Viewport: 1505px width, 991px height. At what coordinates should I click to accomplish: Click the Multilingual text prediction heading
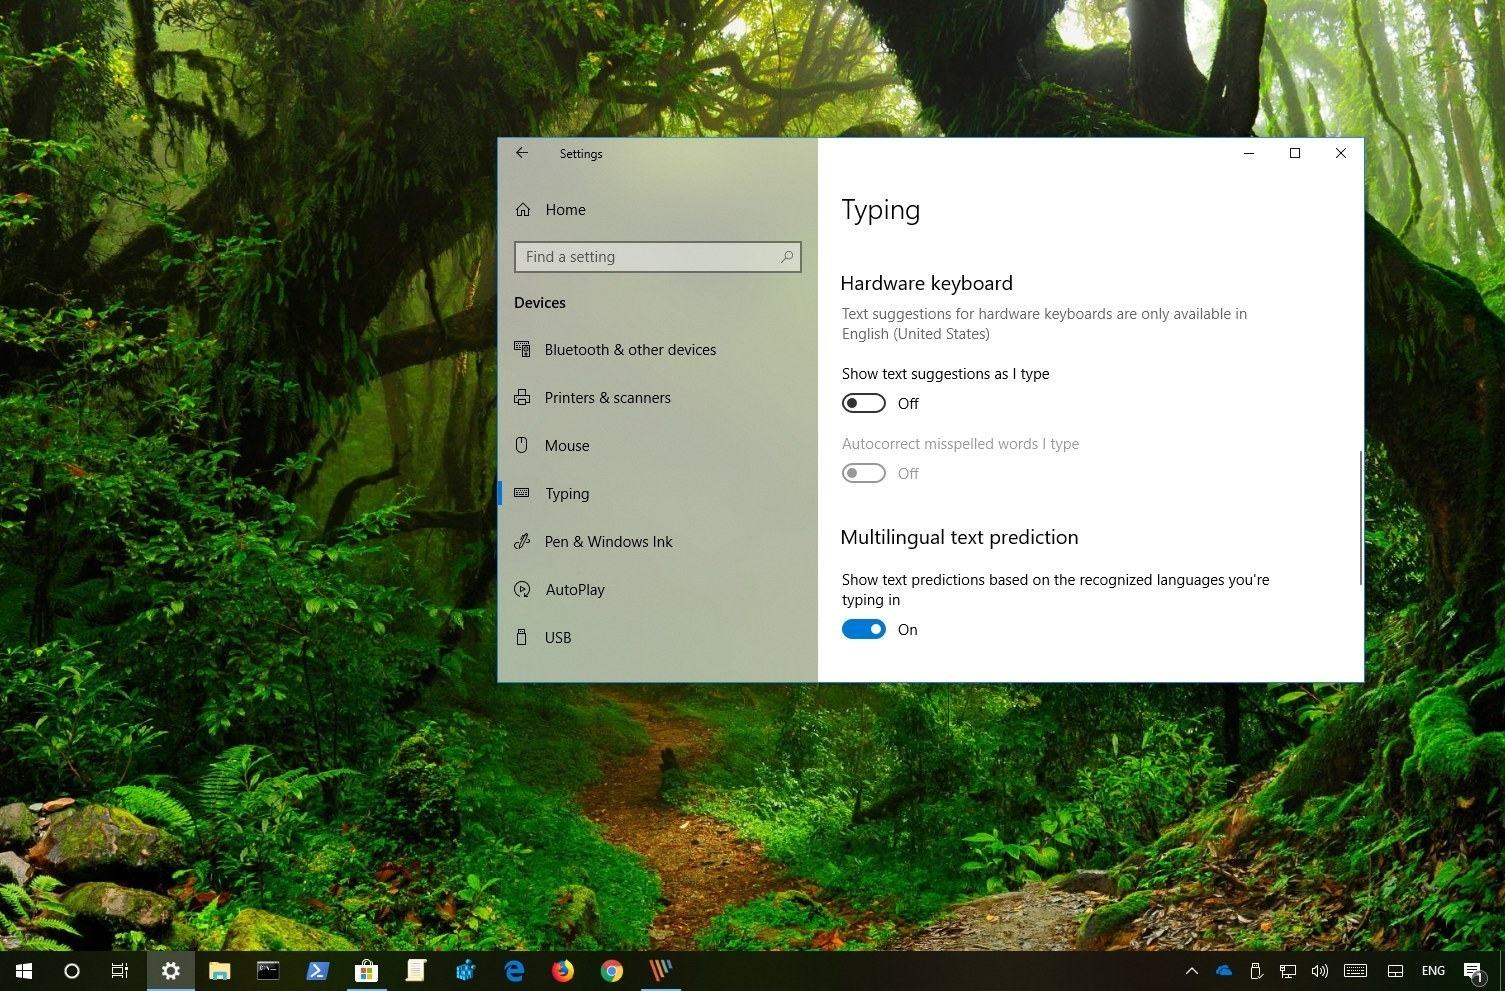click(x=960, y=537)
